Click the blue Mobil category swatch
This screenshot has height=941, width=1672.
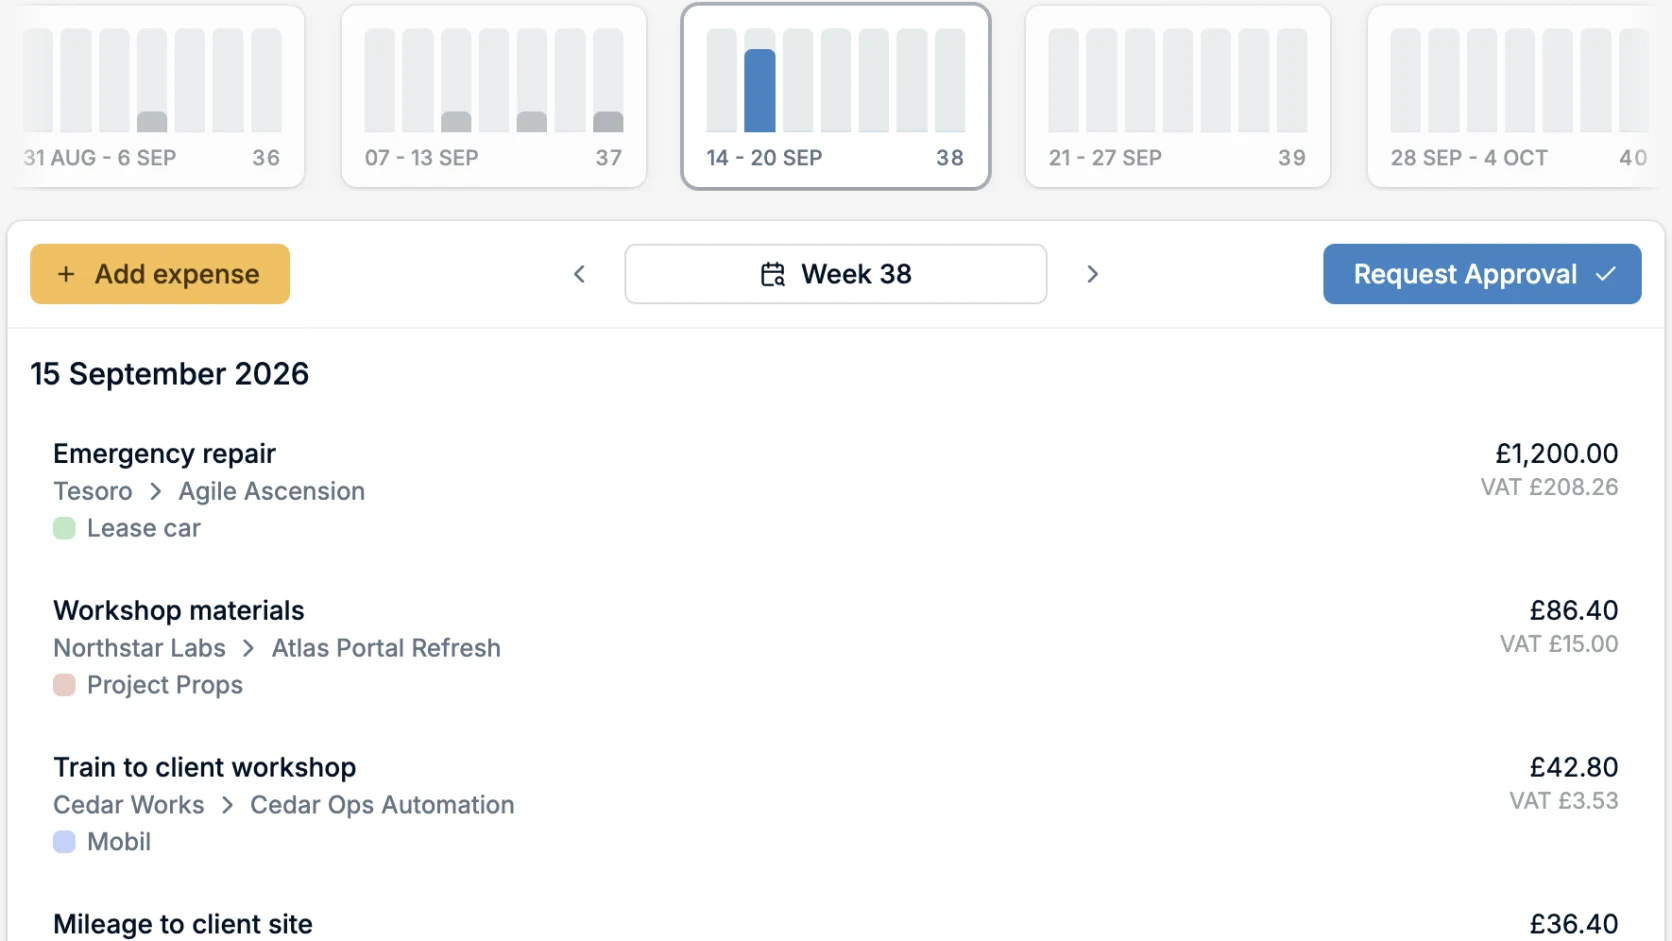coord(64,842)
